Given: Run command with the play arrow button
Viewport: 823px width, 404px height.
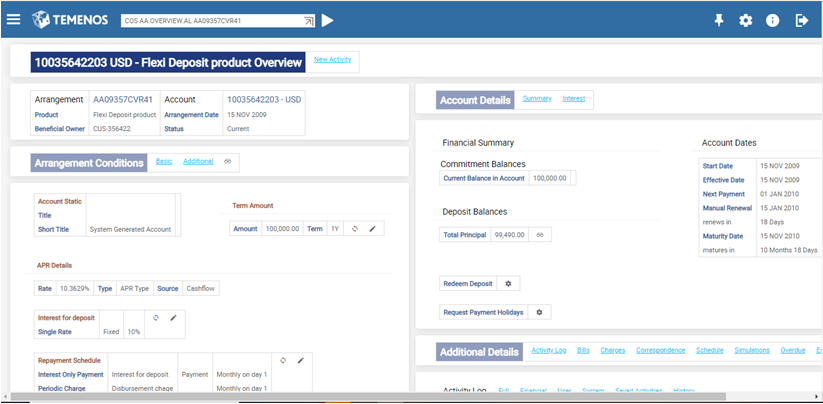Looking at the screenshot, I should (328, 20).
